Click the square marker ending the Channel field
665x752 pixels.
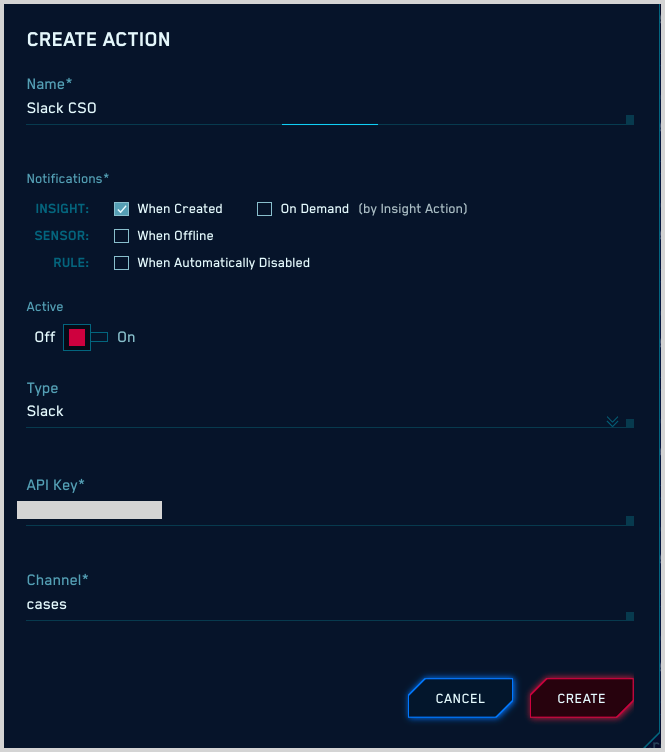[x=629, y=616]
